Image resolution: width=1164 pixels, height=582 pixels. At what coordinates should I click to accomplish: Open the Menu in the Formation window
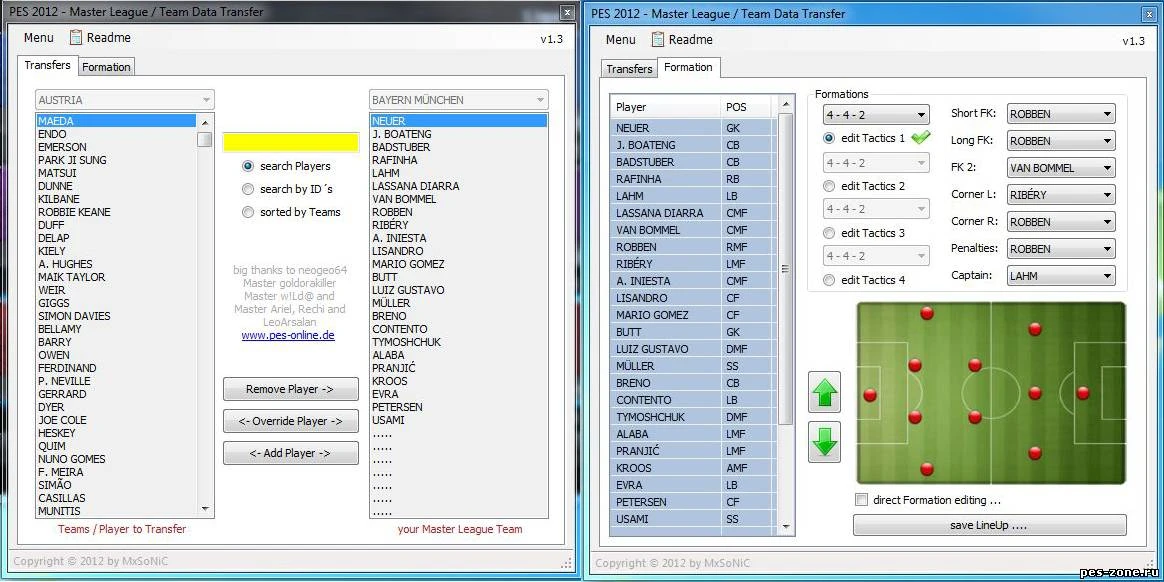click(x=619, y=40)
